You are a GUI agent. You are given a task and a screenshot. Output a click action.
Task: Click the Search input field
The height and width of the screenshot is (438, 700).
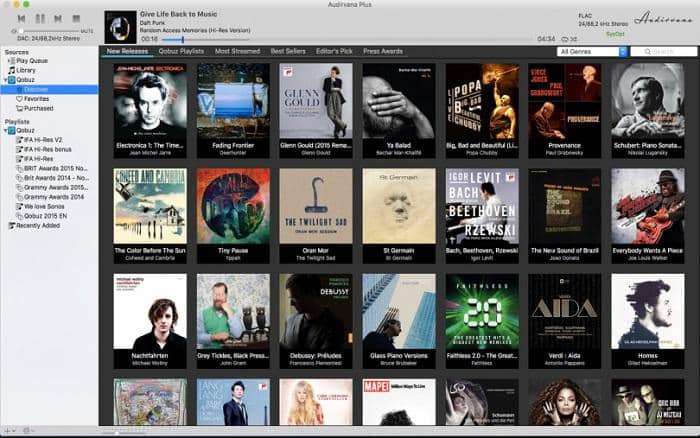(663, 52)
